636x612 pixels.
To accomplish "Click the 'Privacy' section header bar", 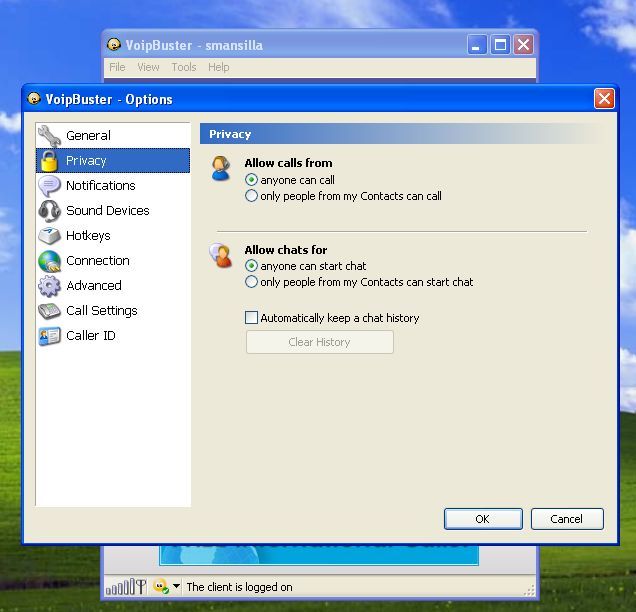I will (402, 134).
